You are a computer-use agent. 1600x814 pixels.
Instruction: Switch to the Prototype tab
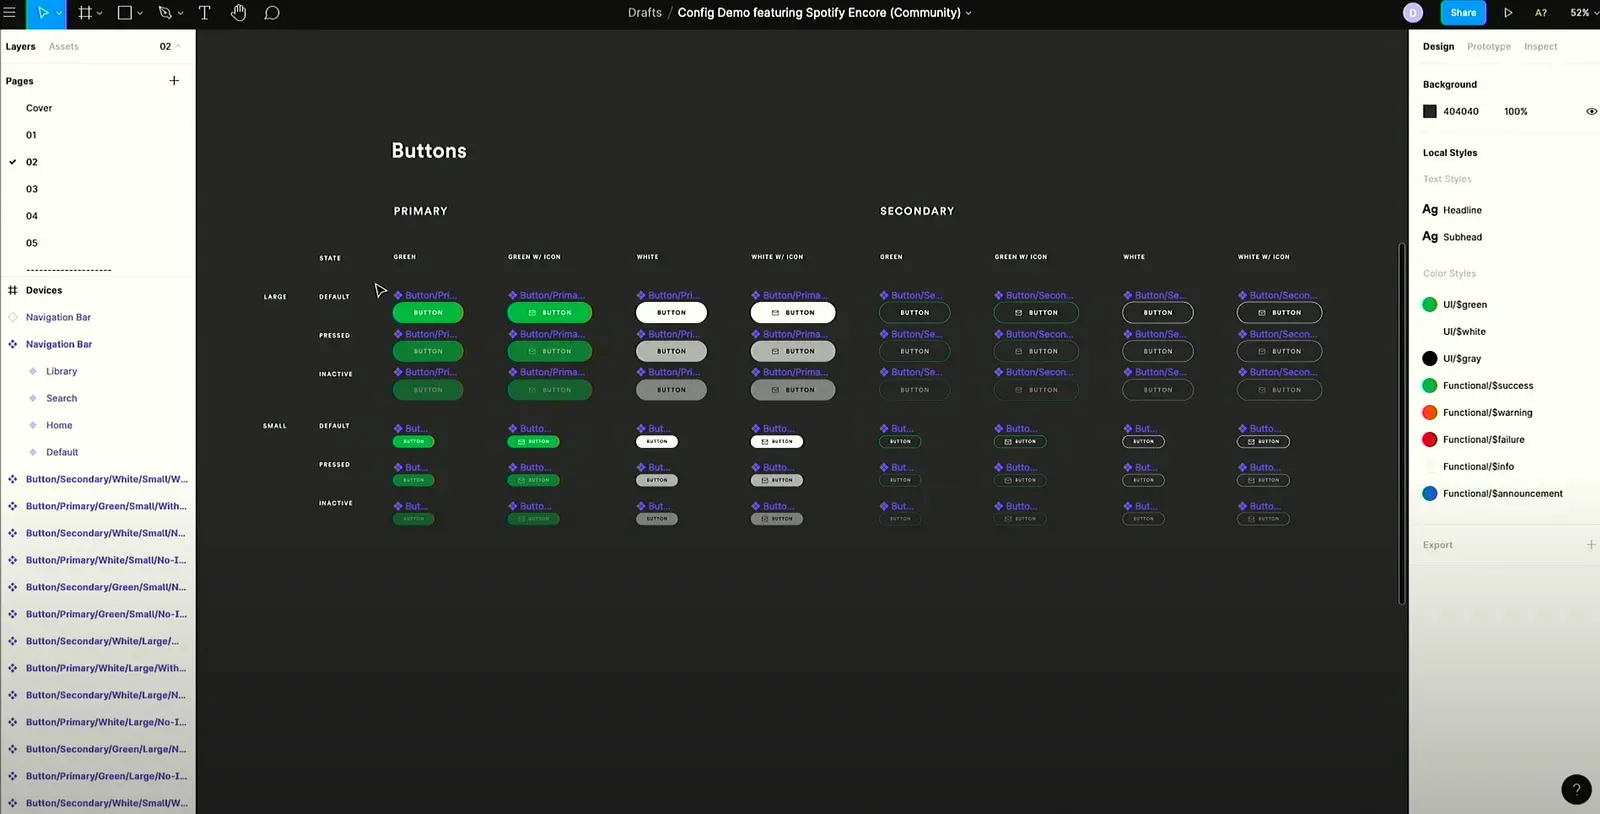1489,47
